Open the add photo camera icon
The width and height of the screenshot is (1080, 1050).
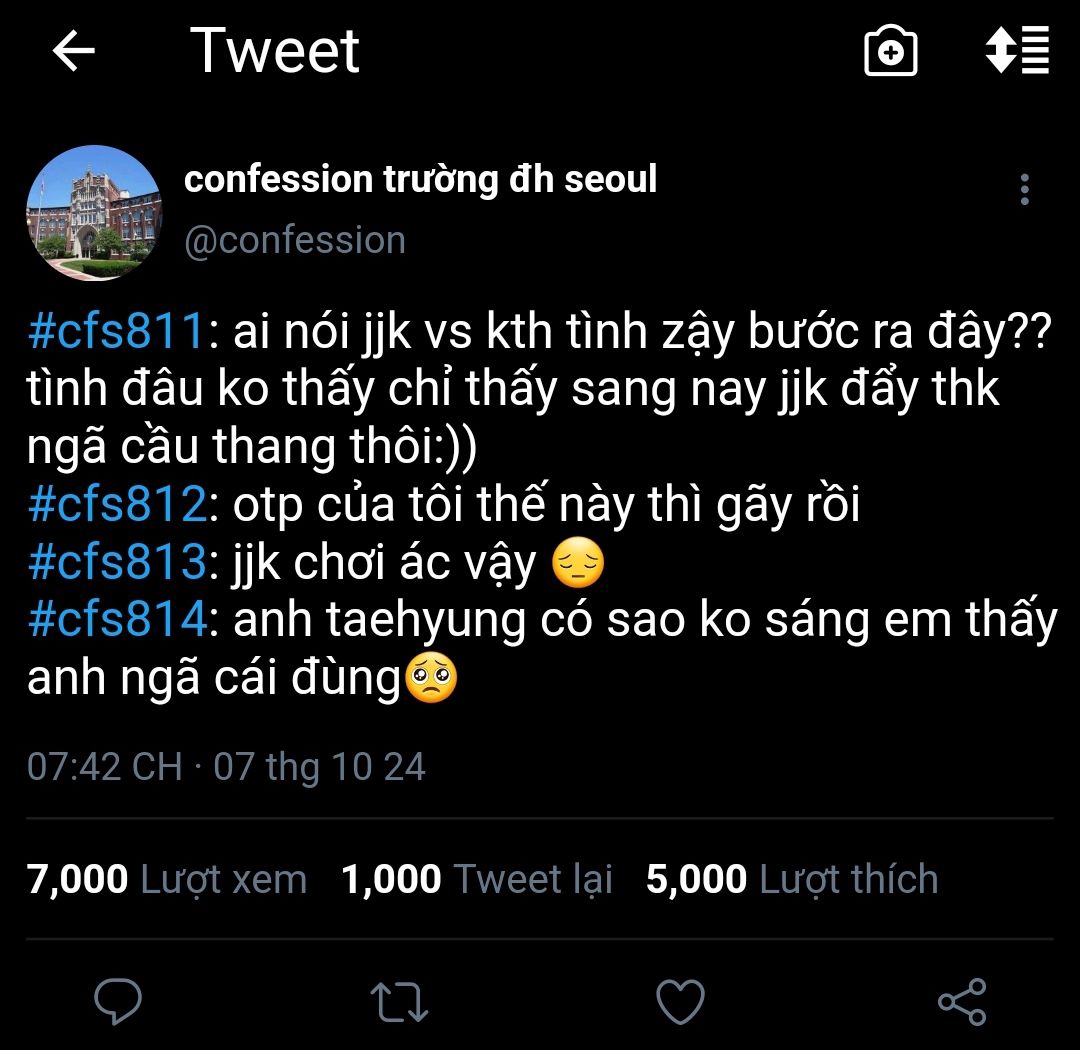coord(889,51)
